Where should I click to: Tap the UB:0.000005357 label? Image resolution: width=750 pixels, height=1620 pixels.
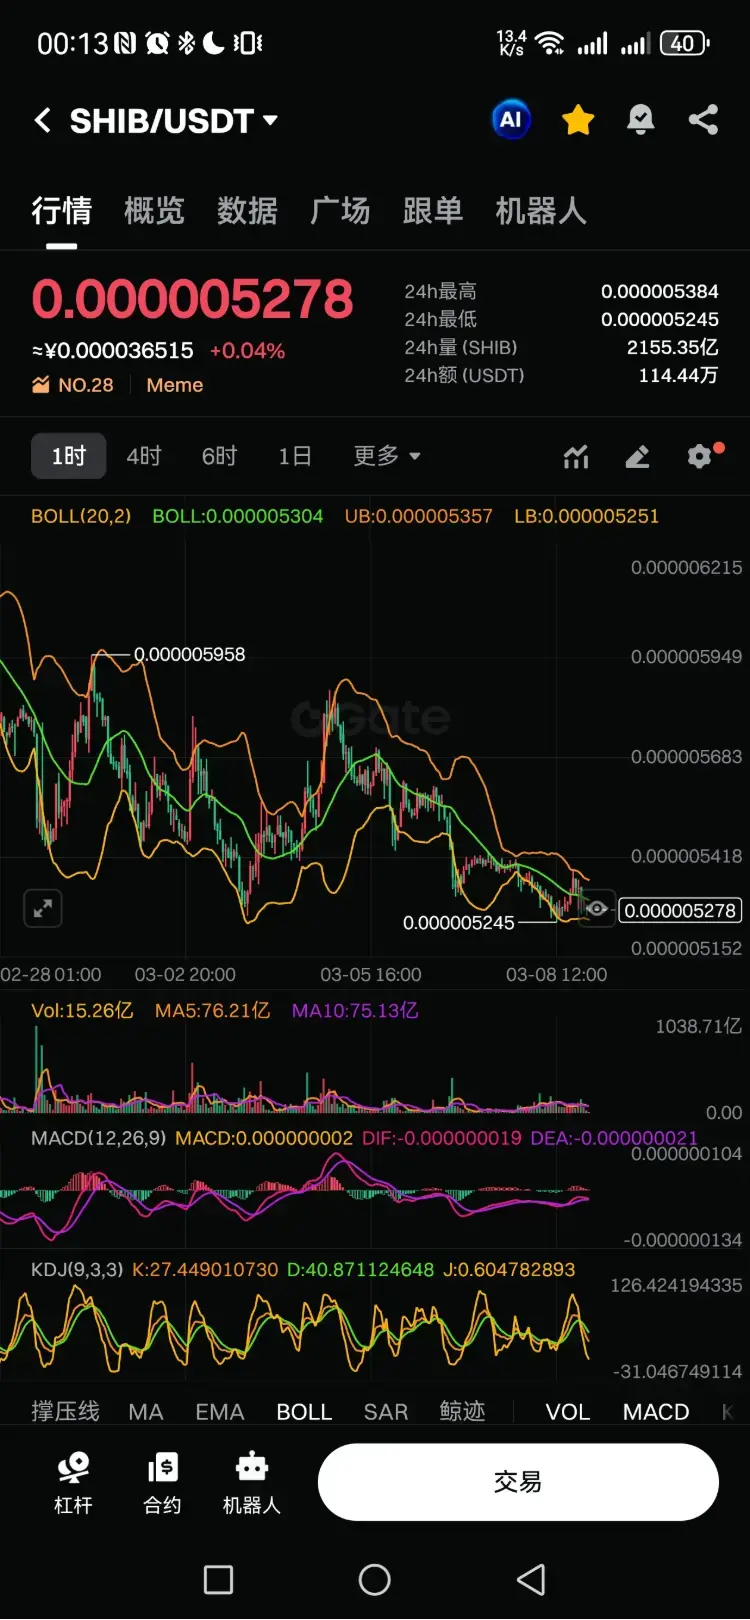(x=419, y=516)
